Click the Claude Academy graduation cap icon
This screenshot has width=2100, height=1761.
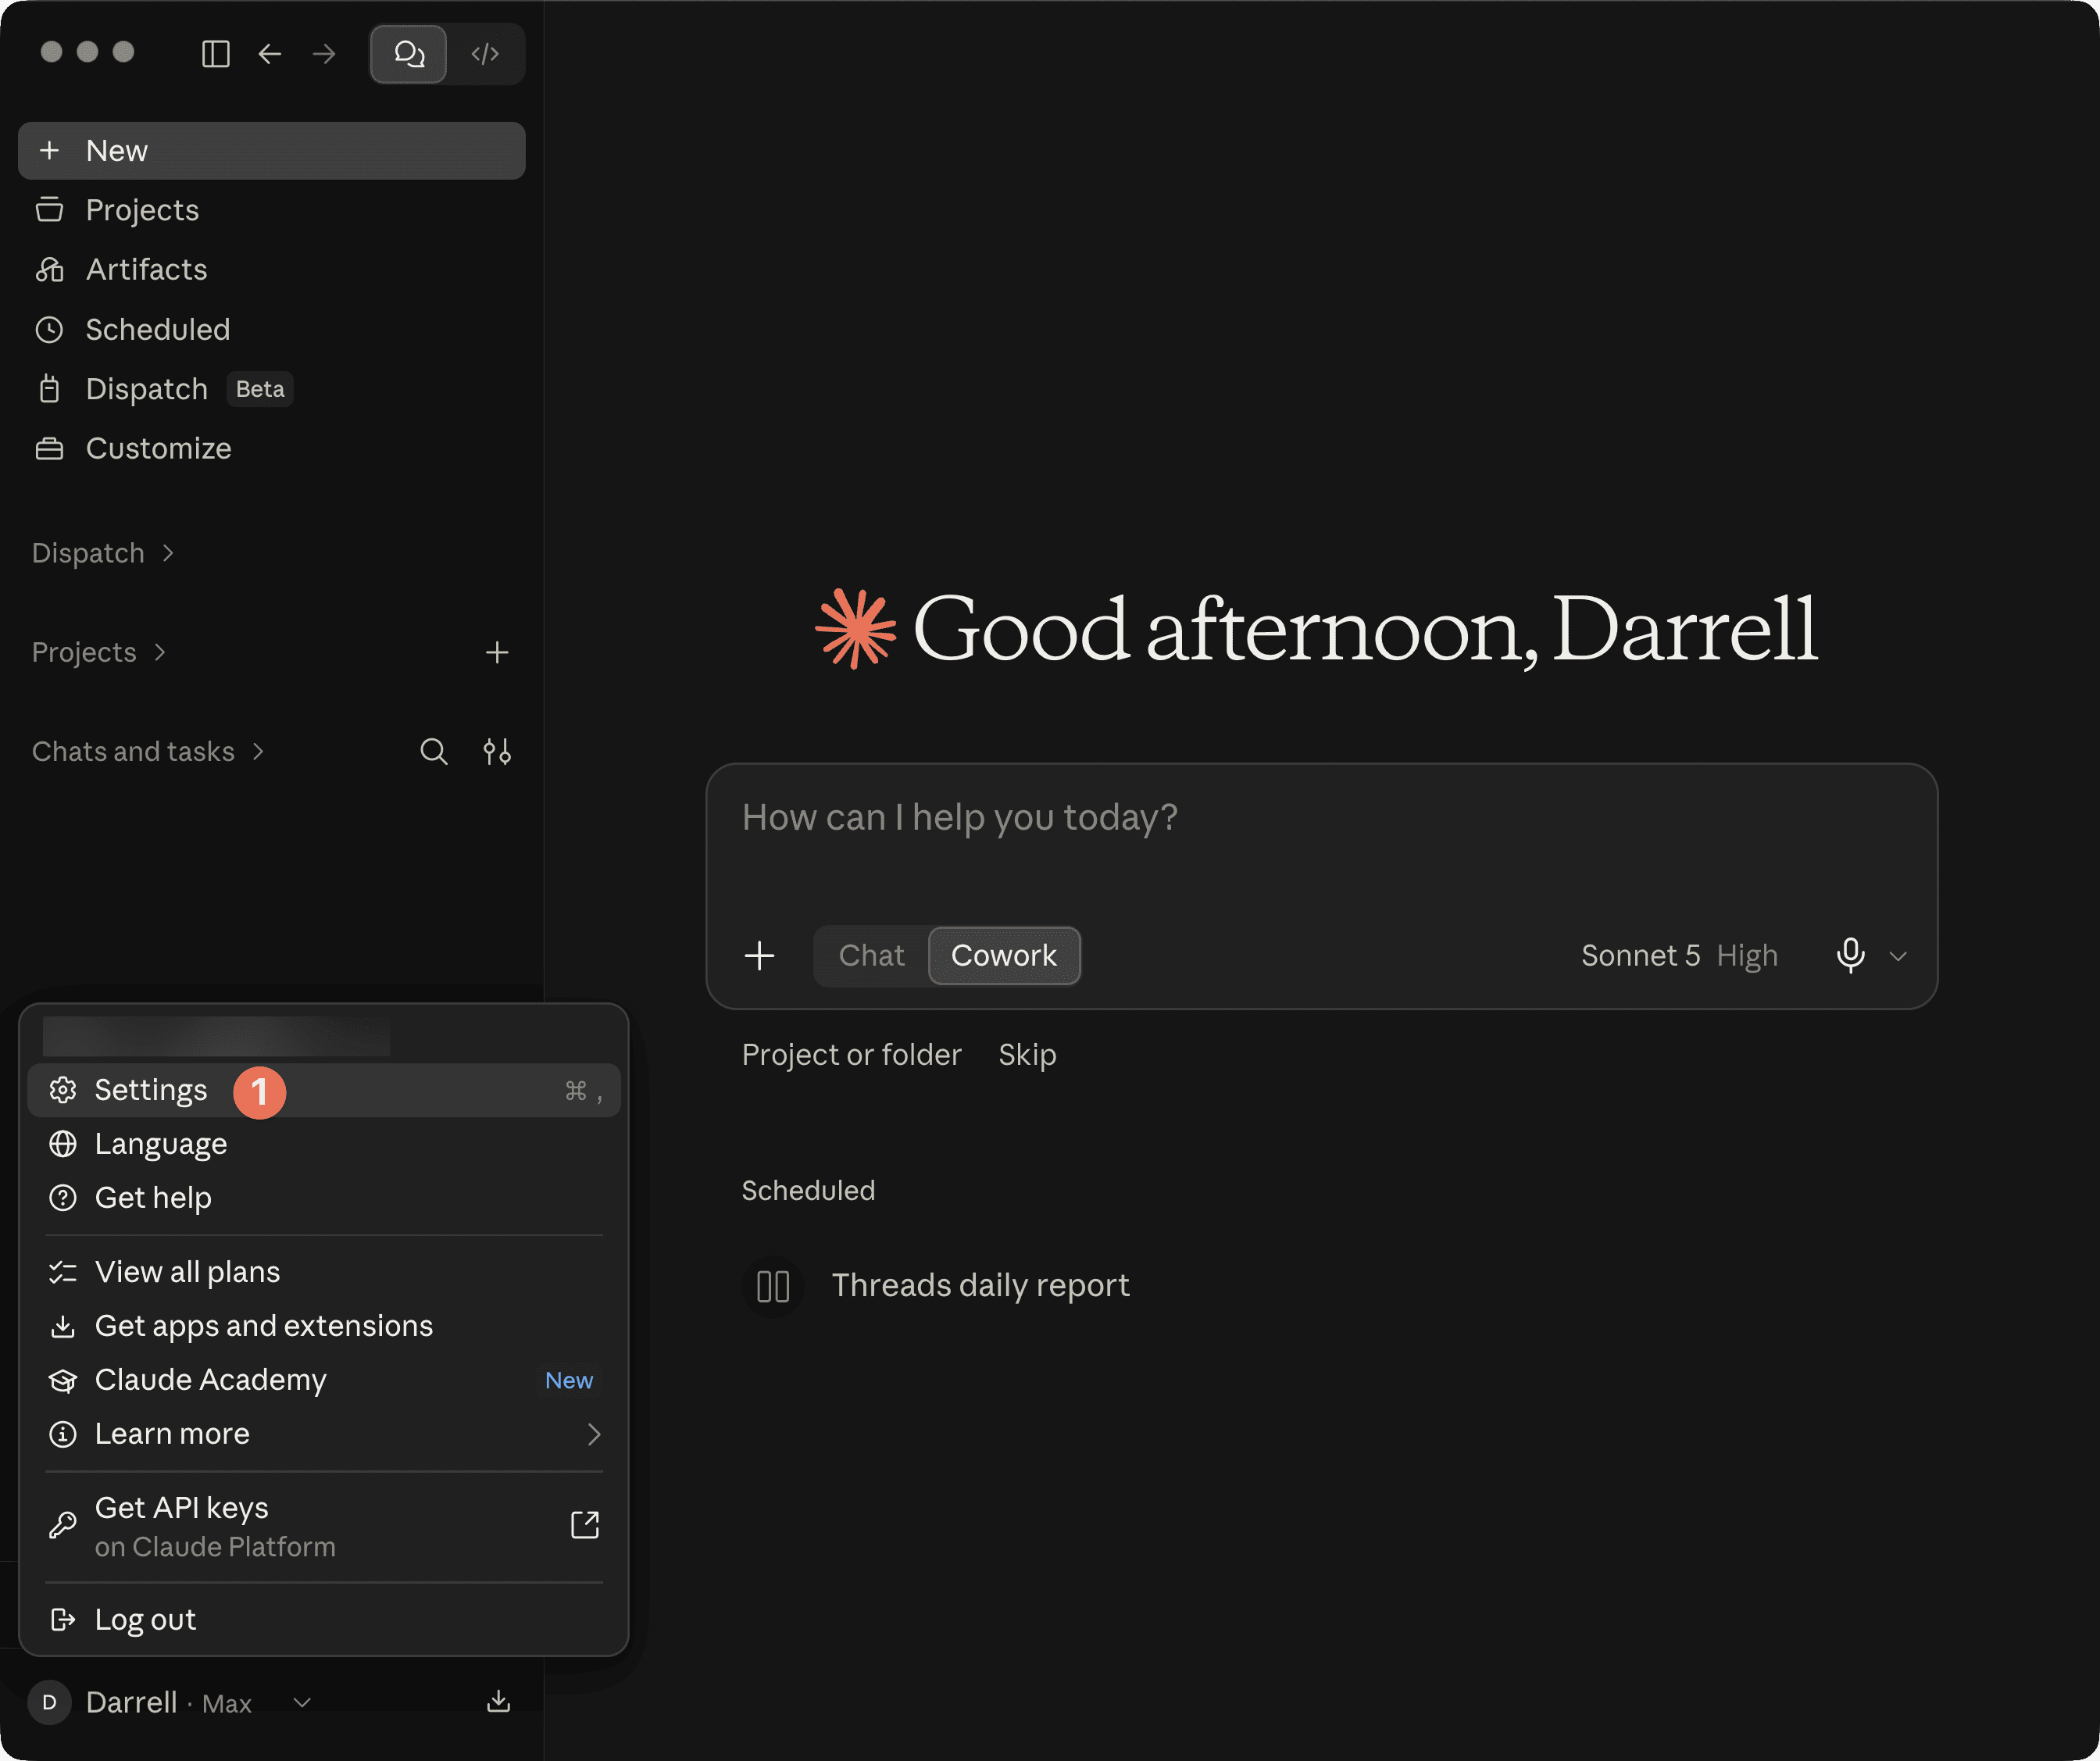[x=63, y=1381]
